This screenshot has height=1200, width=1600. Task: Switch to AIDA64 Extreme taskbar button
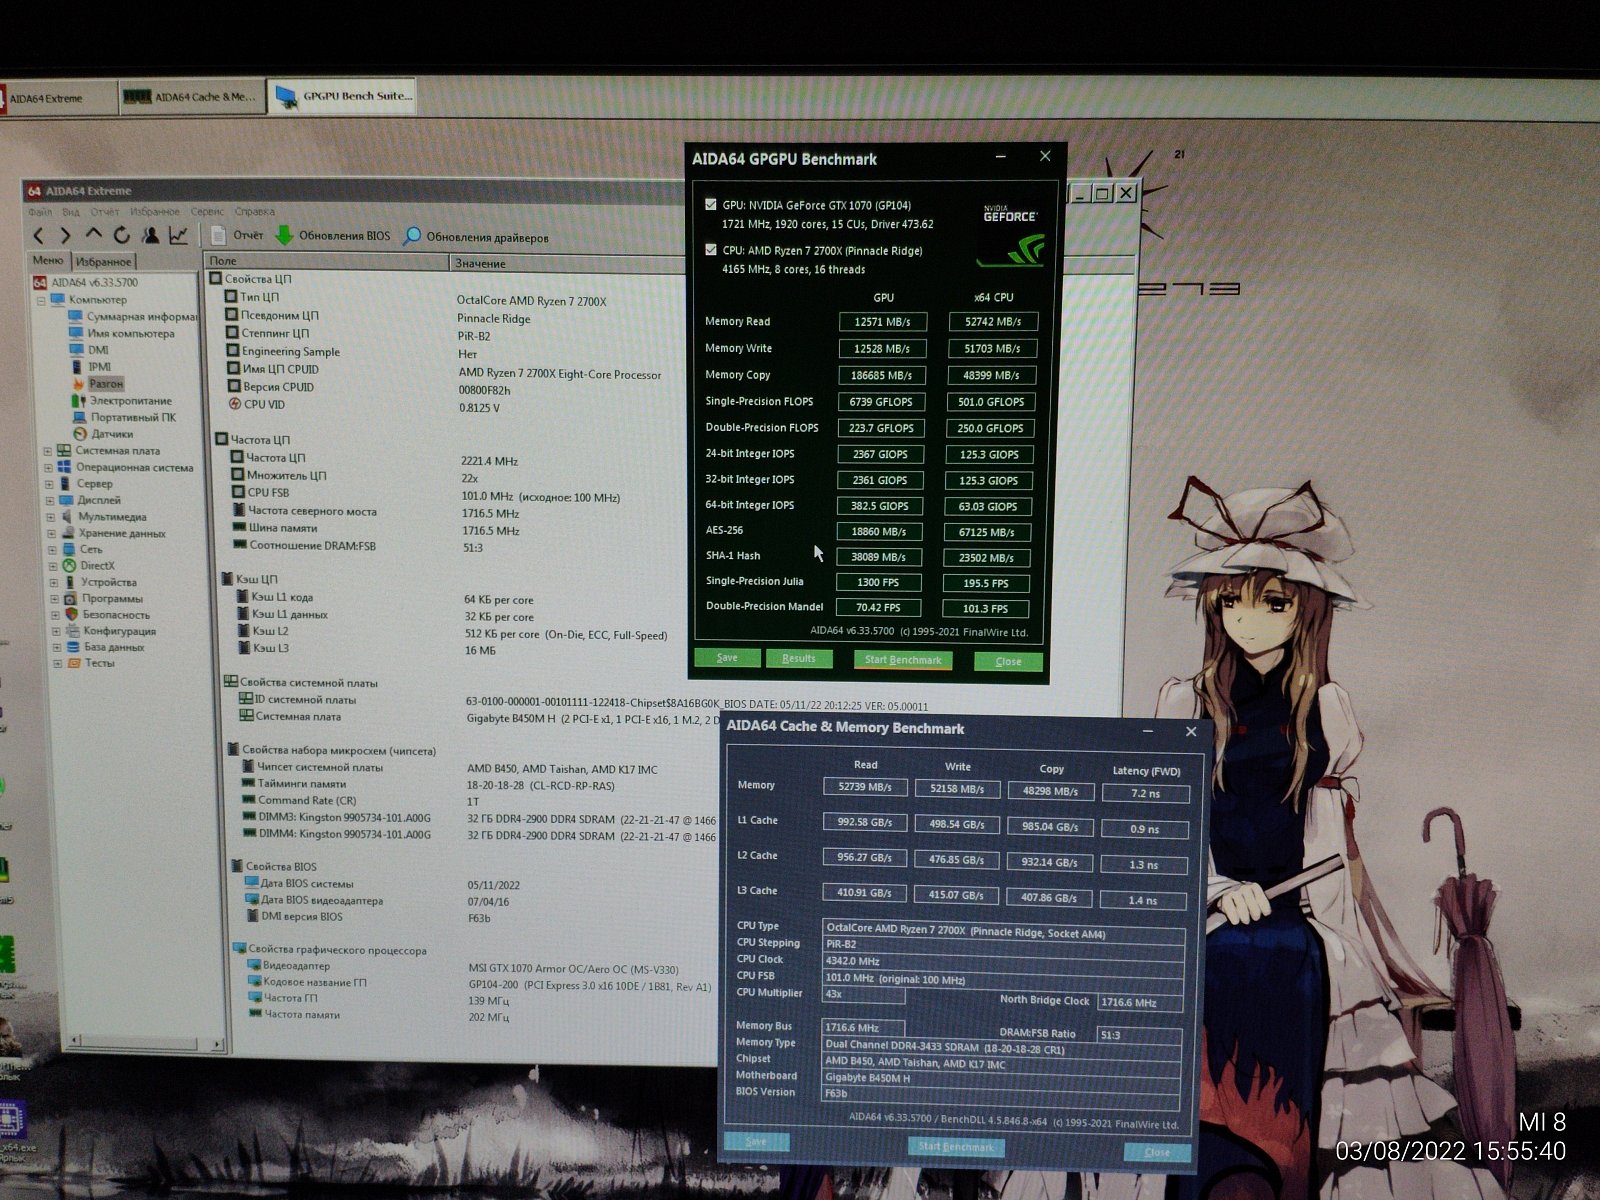58,98
